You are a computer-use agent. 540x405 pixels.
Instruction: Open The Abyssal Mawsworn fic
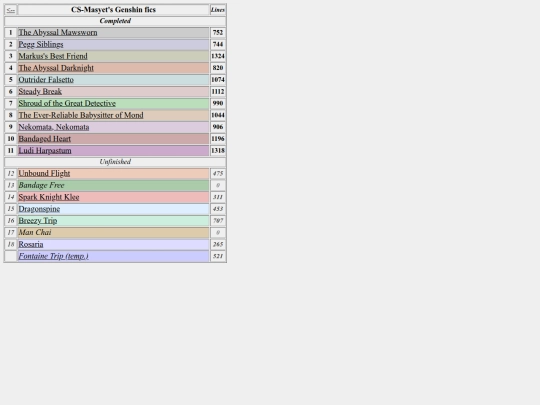point(58,32)
